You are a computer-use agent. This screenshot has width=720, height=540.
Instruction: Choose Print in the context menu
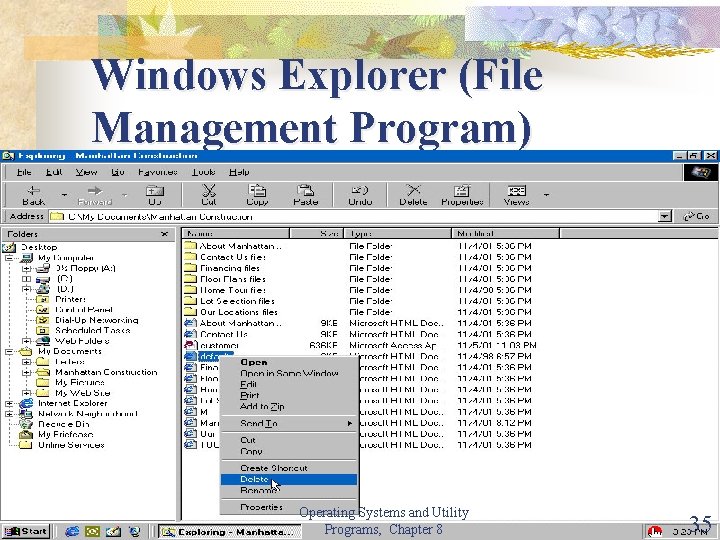pos(289,395)
